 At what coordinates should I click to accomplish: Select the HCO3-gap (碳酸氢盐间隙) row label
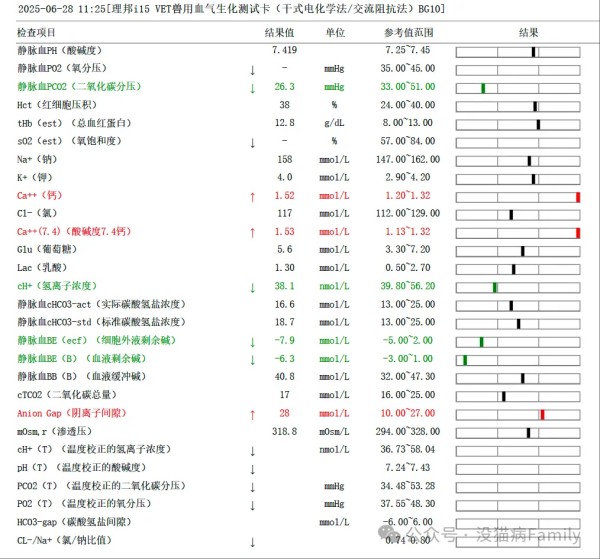tap(74, 522)
